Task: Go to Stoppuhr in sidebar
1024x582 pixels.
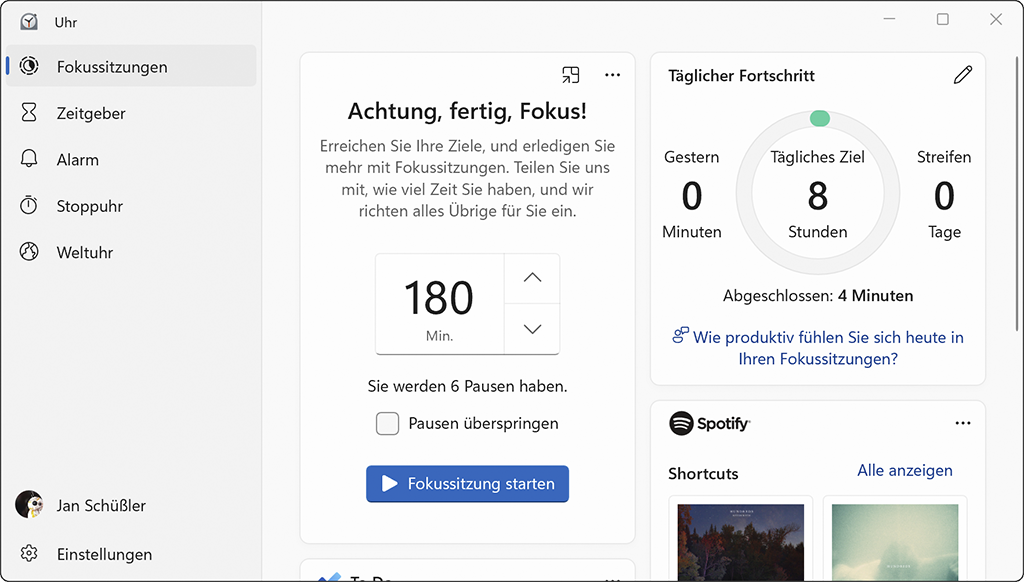Action: (x=90, y=206)
